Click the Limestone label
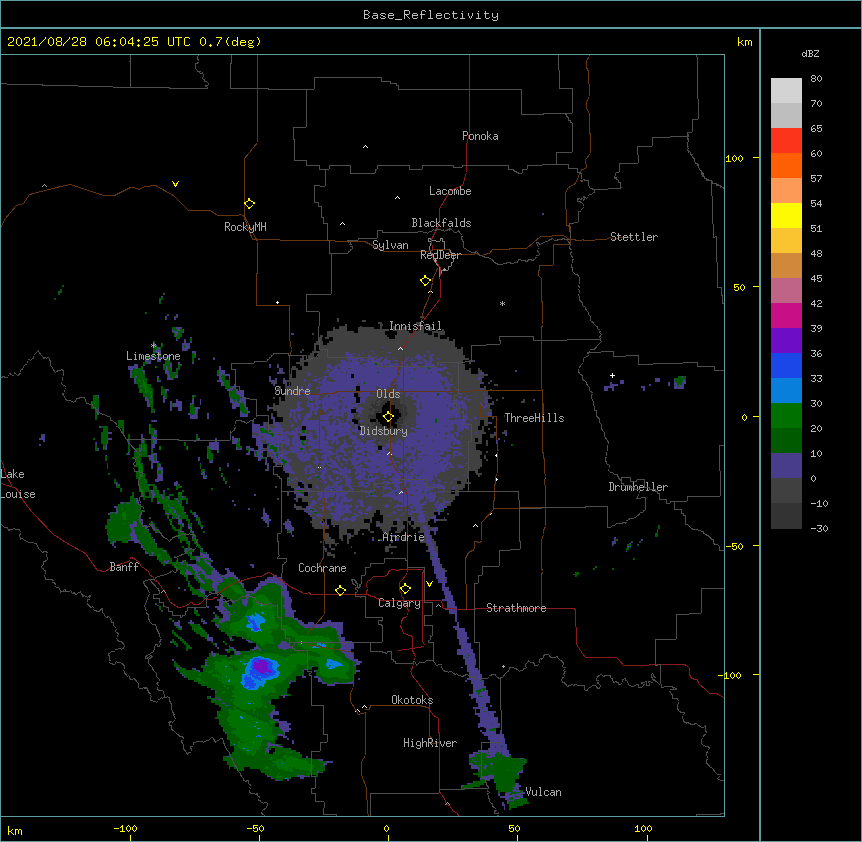Screen dimensions: 862x842 point(153,356)
